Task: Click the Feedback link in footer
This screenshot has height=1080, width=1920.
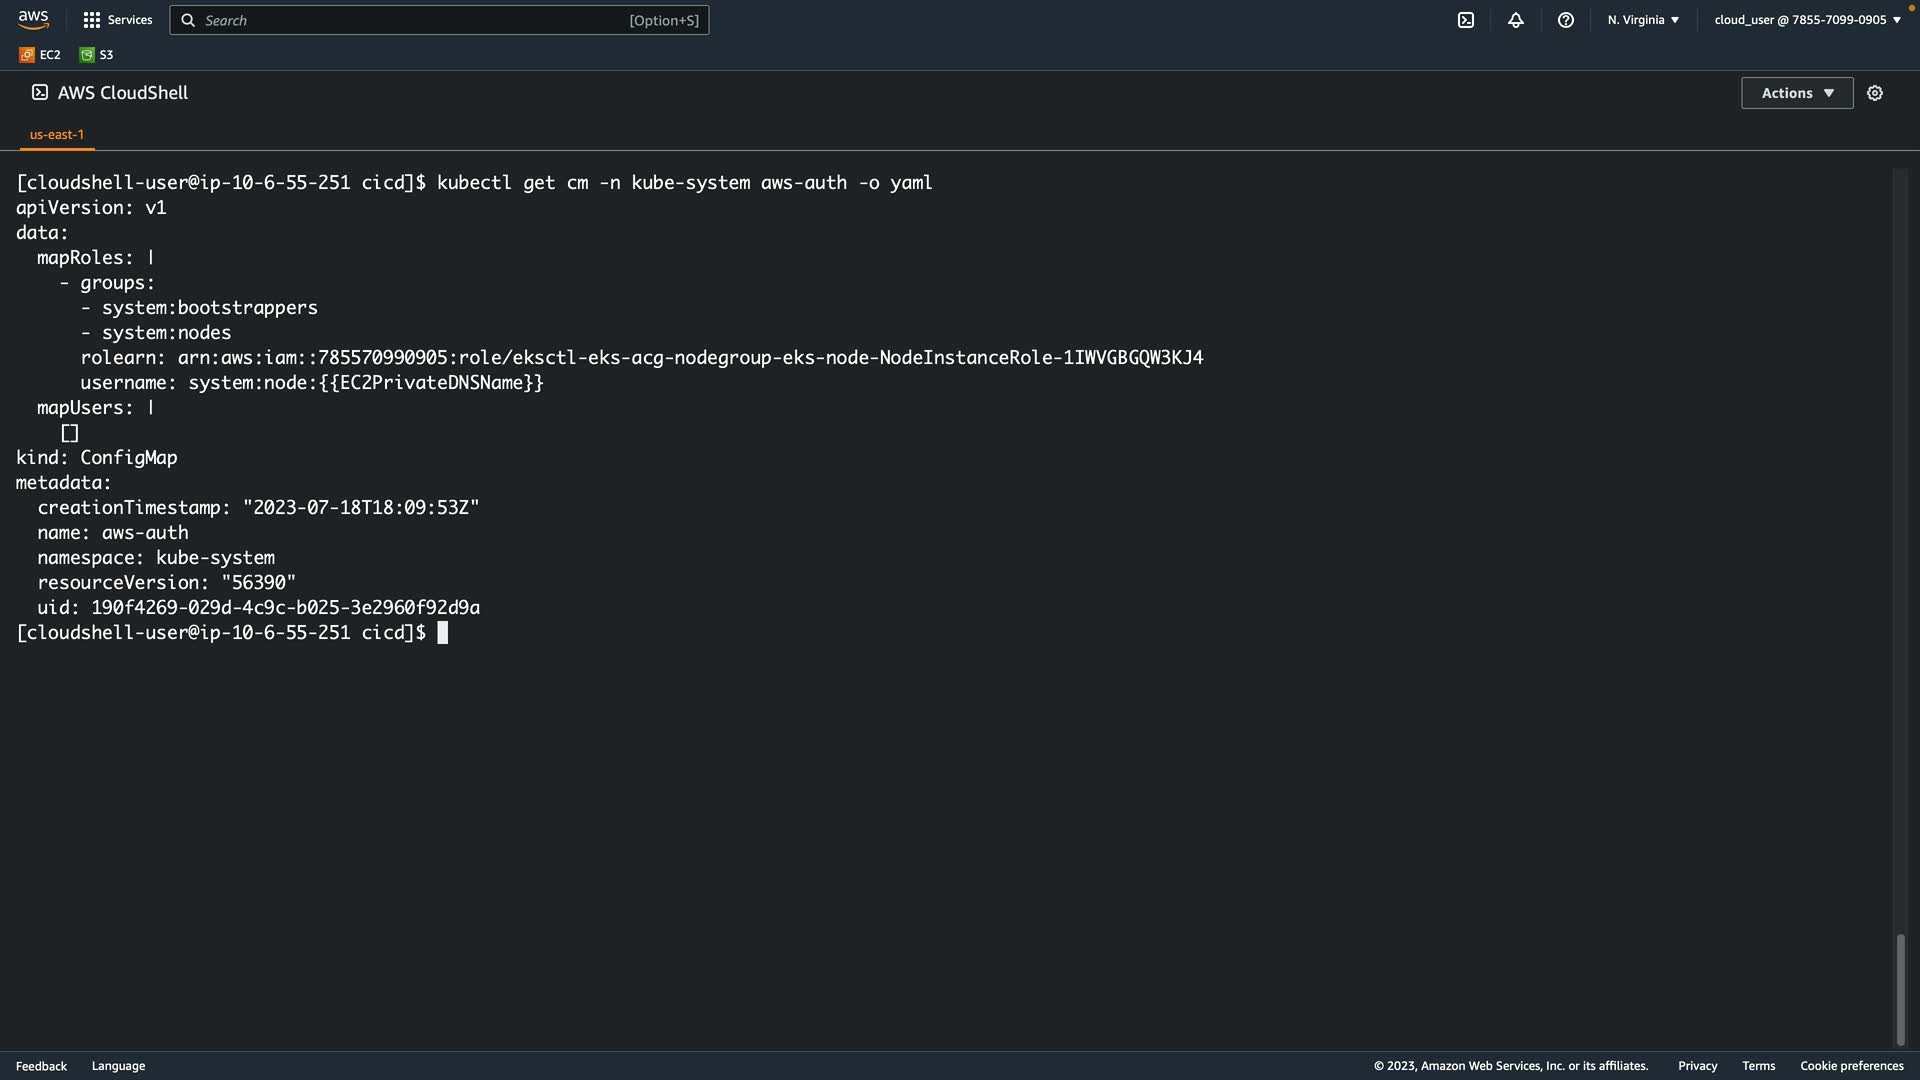Action: point(41,1066)
